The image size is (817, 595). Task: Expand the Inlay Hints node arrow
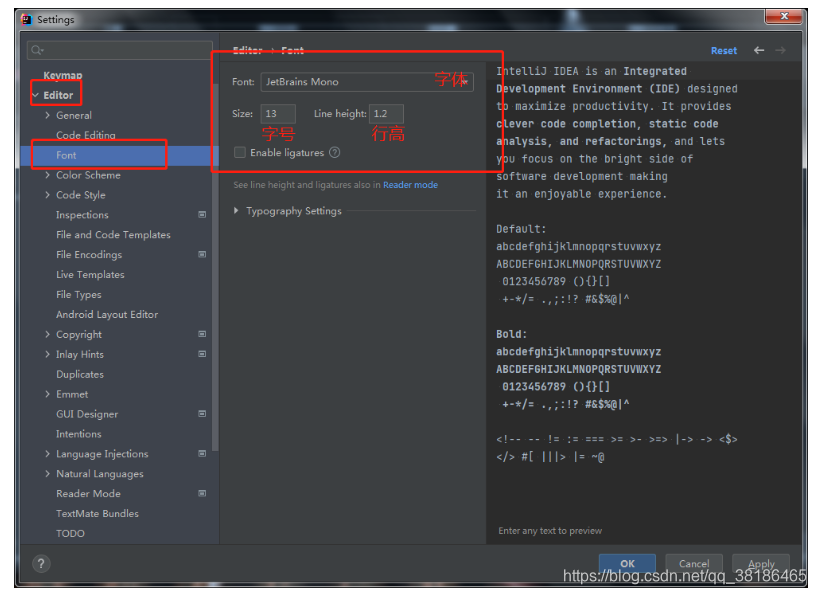click(47, 354)
